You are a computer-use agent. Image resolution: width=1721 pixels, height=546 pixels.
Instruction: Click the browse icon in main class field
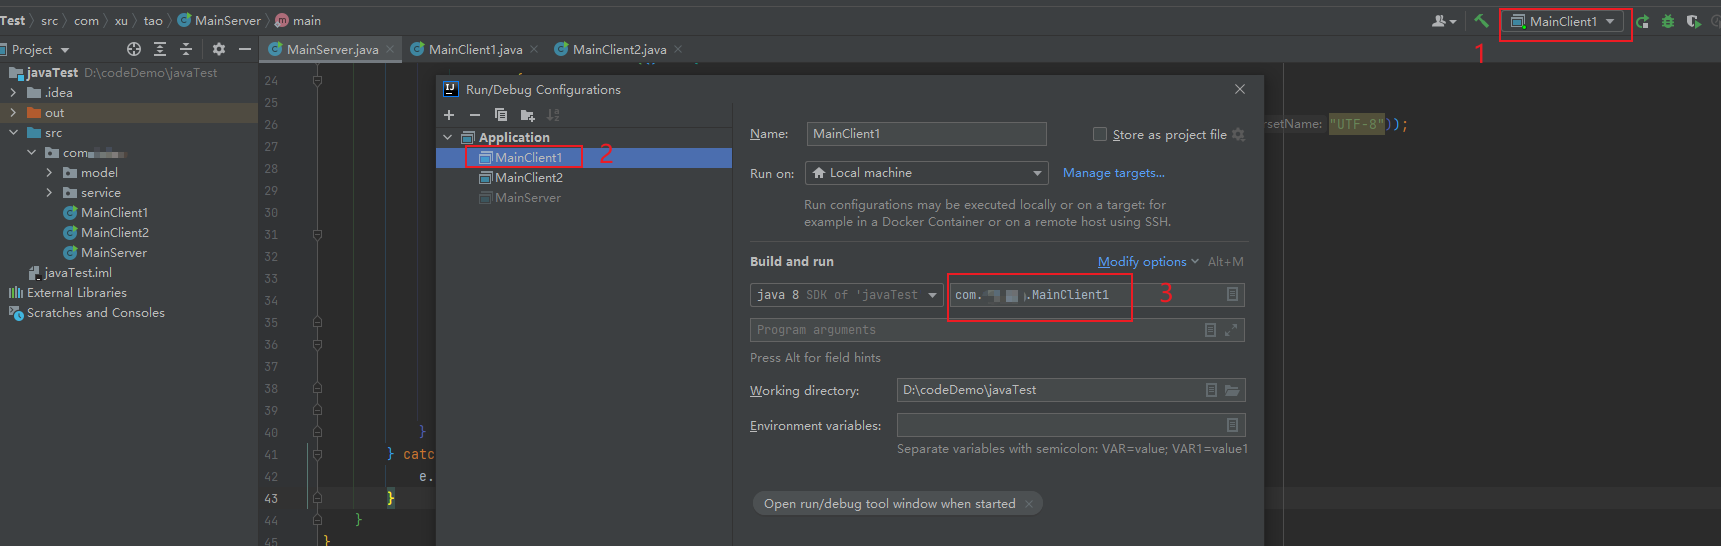click(1232, 295)
